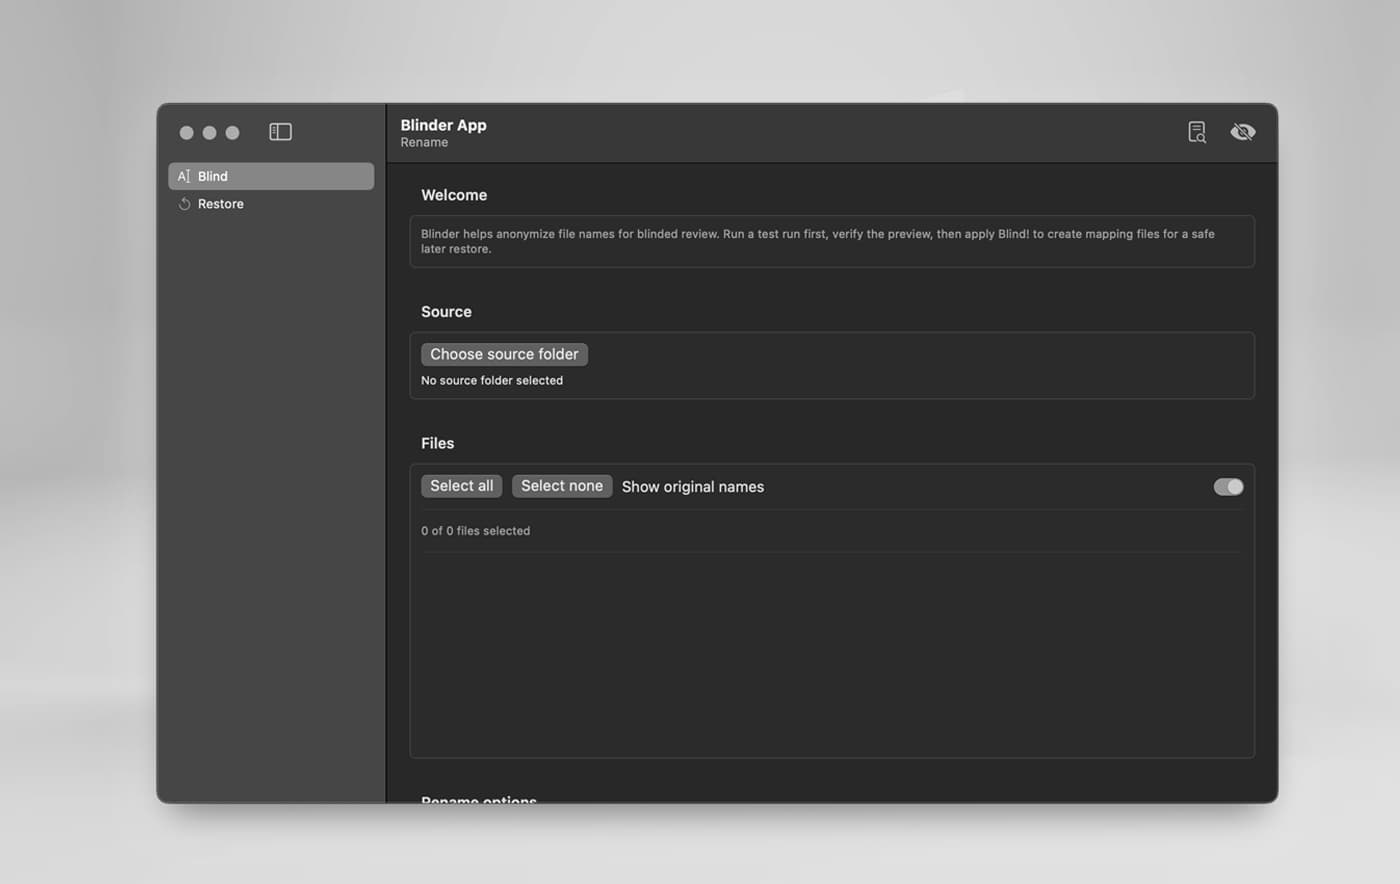
Task: Click the '0 of 0 files selected' text
Action: tap(475, 531)
